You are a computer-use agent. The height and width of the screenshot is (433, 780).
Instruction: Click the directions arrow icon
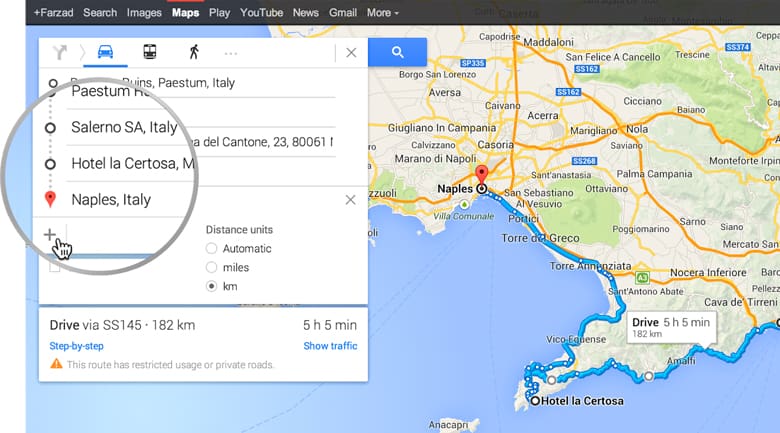pos(61,53)
